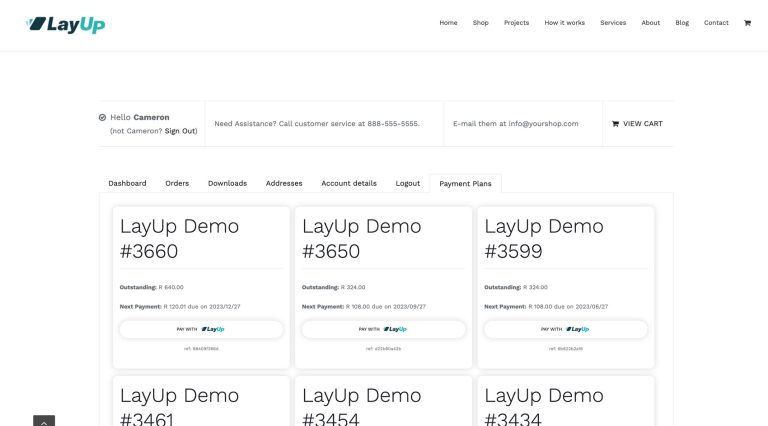
Task: Open the Account details tab
Action: pyautogui.click(x=349, y=183)
